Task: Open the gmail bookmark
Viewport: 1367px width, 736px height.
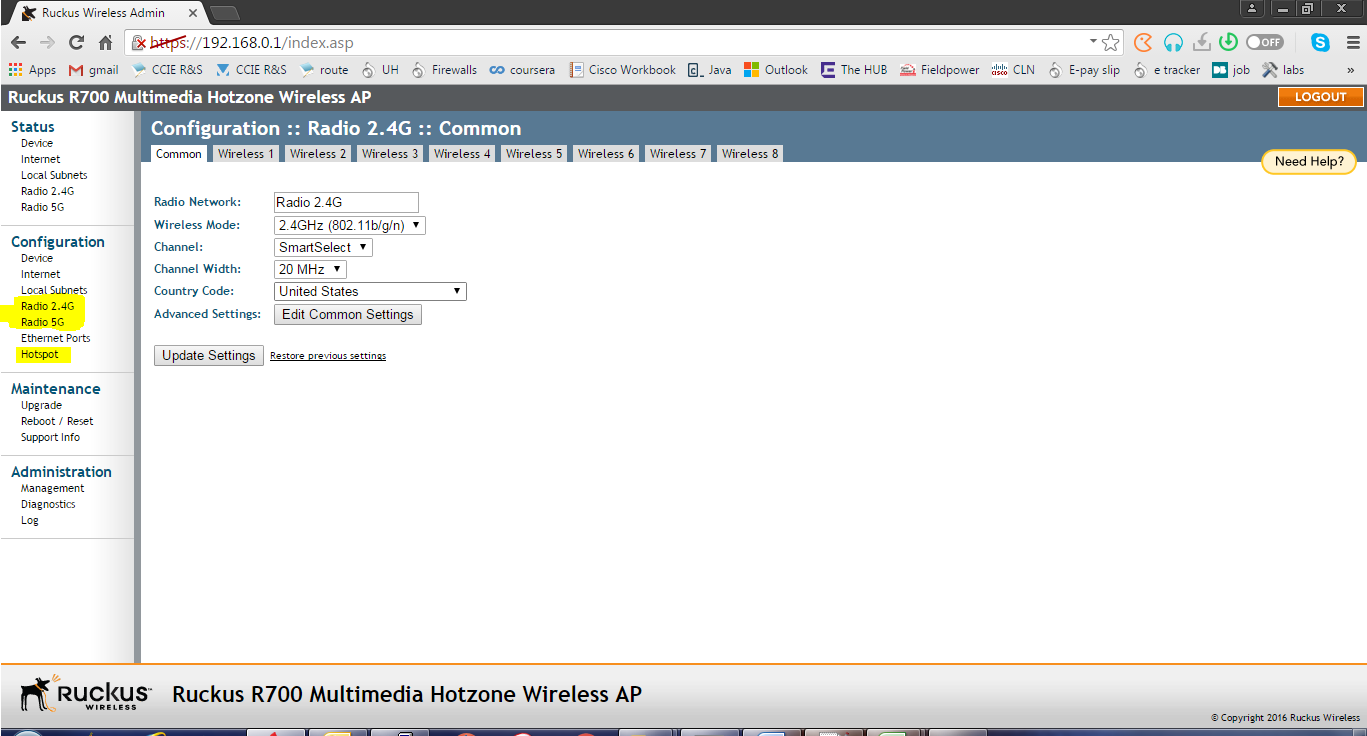Action: 93,69
